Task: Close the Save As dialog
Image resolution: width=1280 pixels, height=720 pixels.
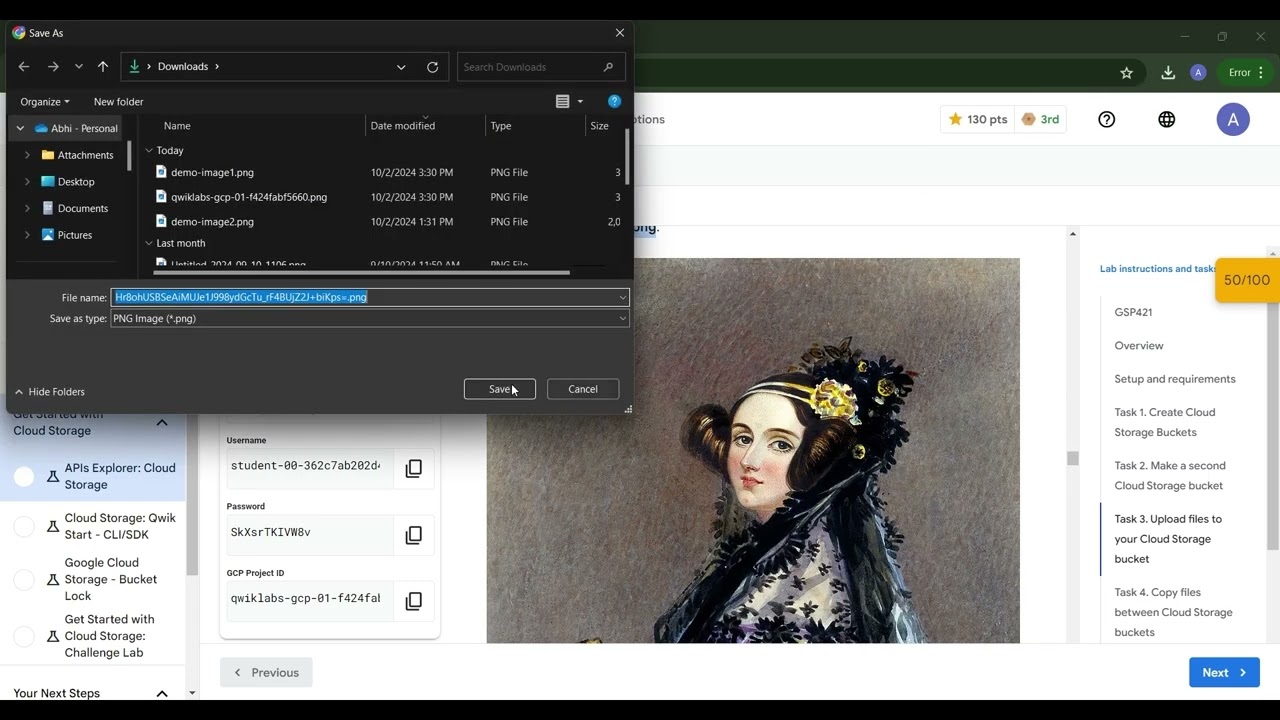Action: click(x=620, y=33)
